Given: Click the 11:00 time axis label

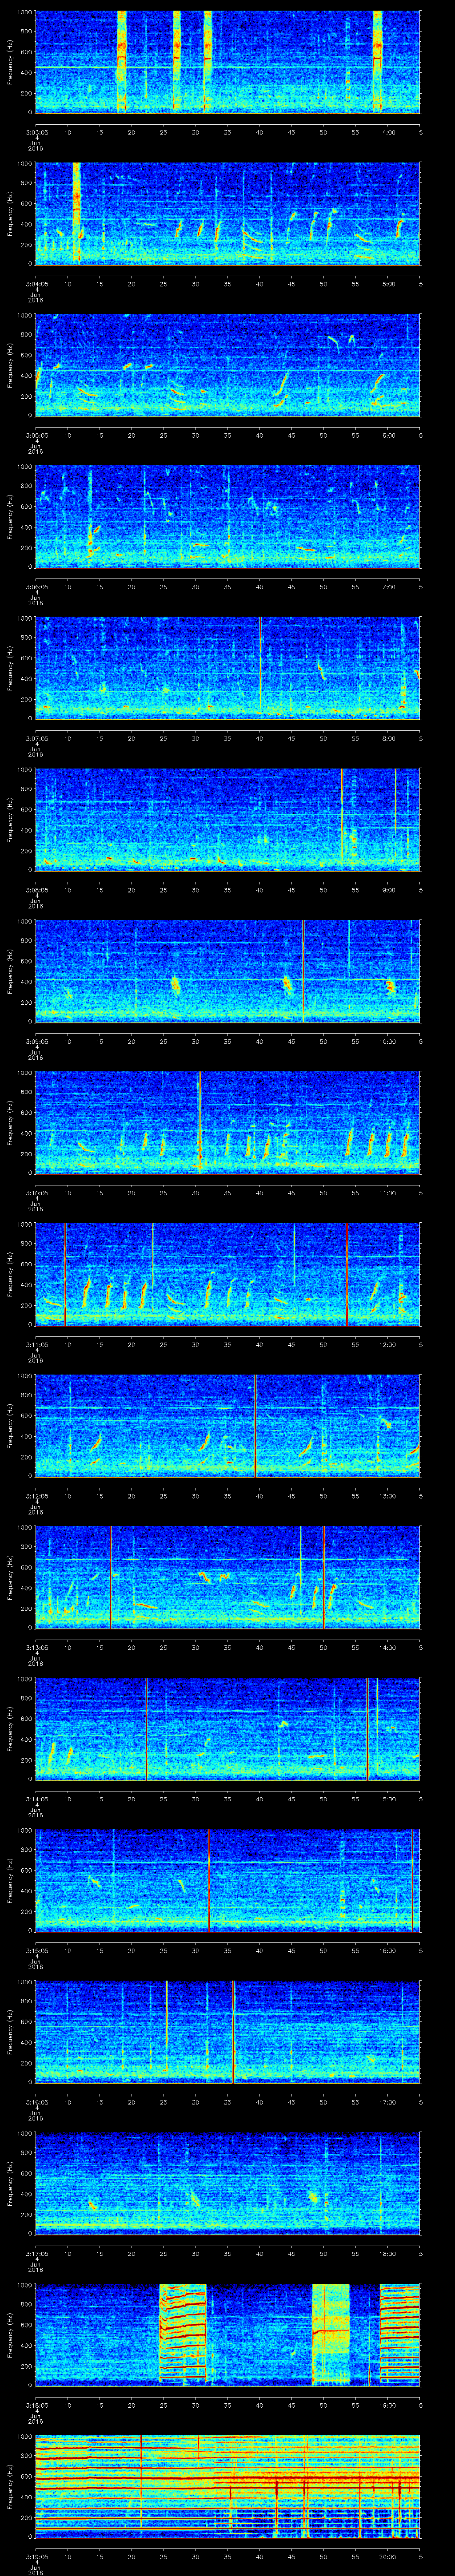Looking at the screenshot, I should [x=388, y=1192].
